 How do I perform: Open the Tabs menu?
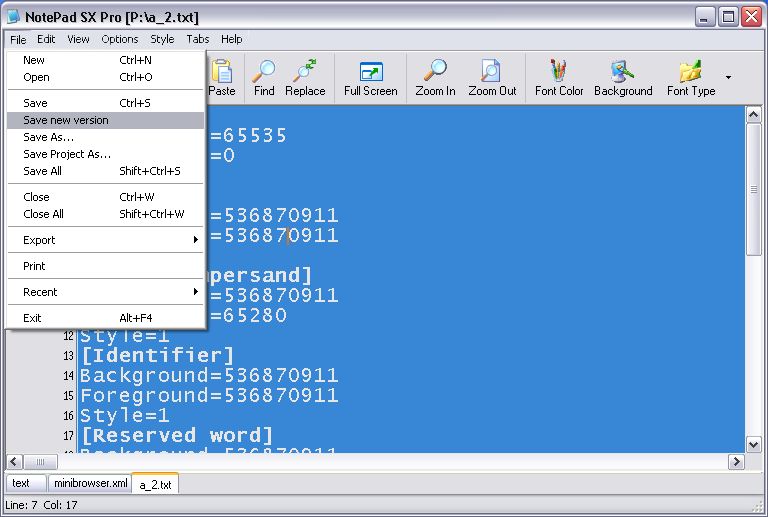point(197,39)
